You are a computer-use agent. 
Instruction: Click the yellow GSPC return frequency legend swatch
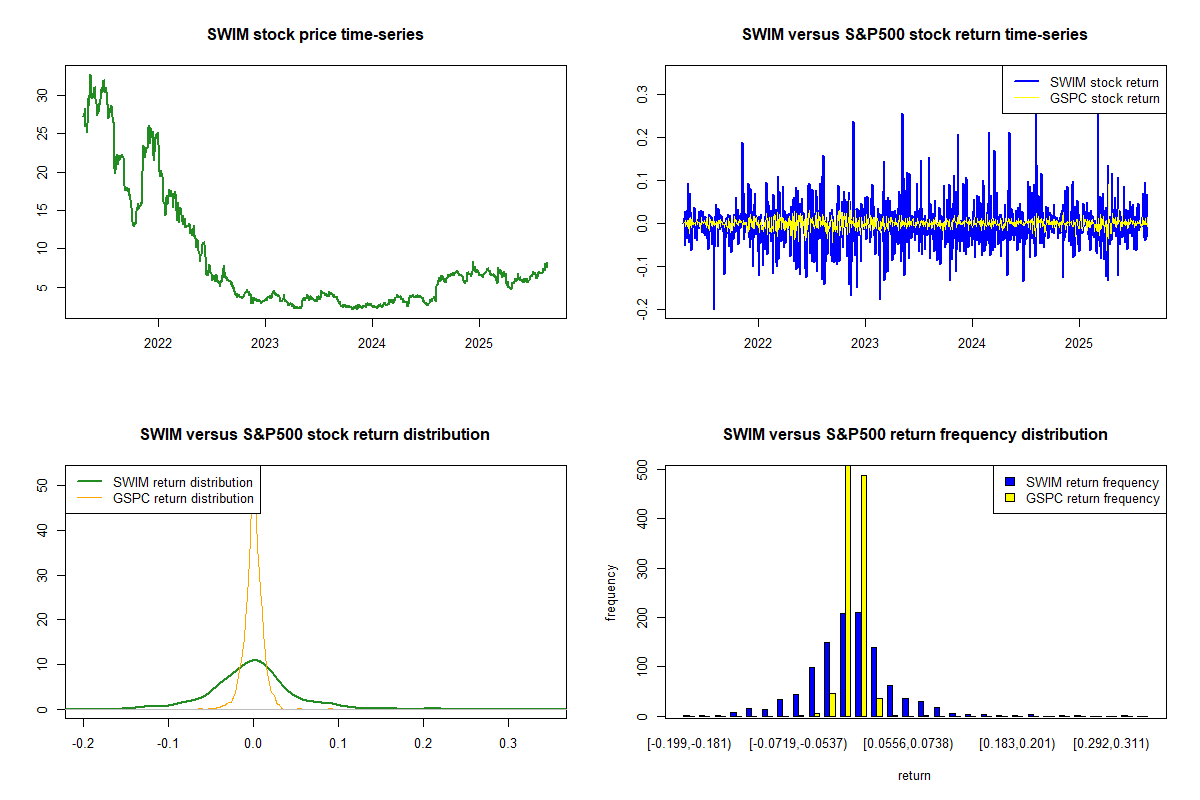point(1011,498)
